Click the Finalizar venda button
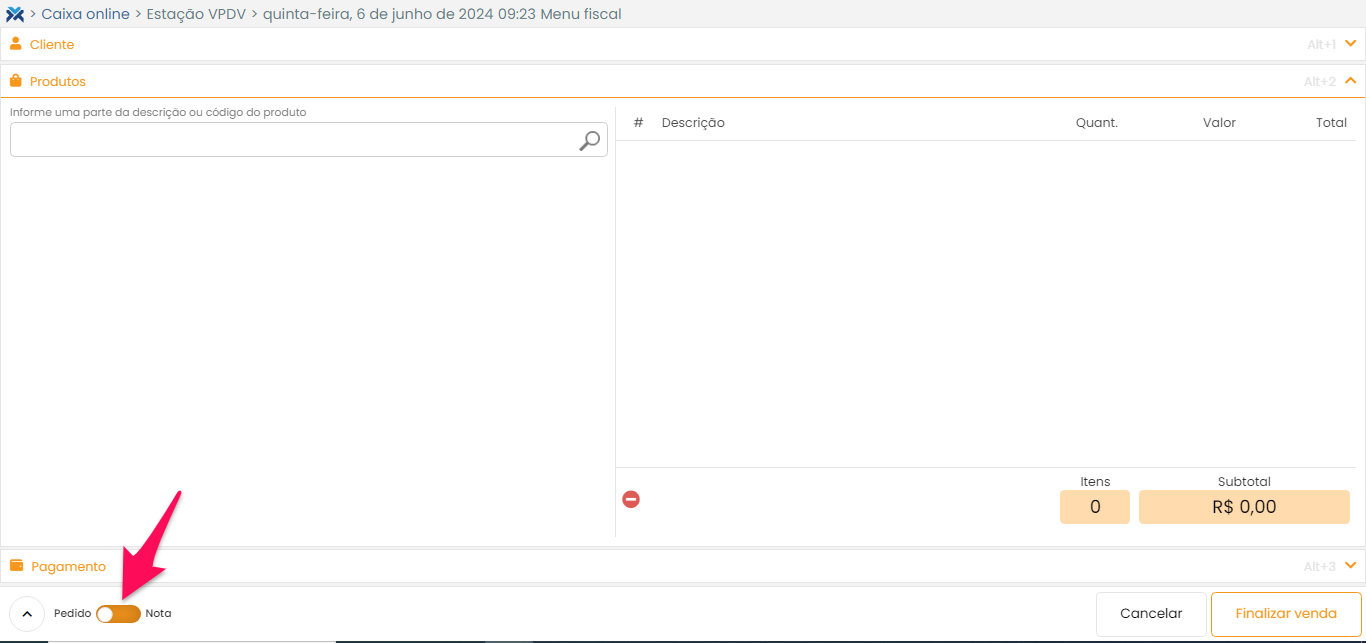 click(1286, 614)
